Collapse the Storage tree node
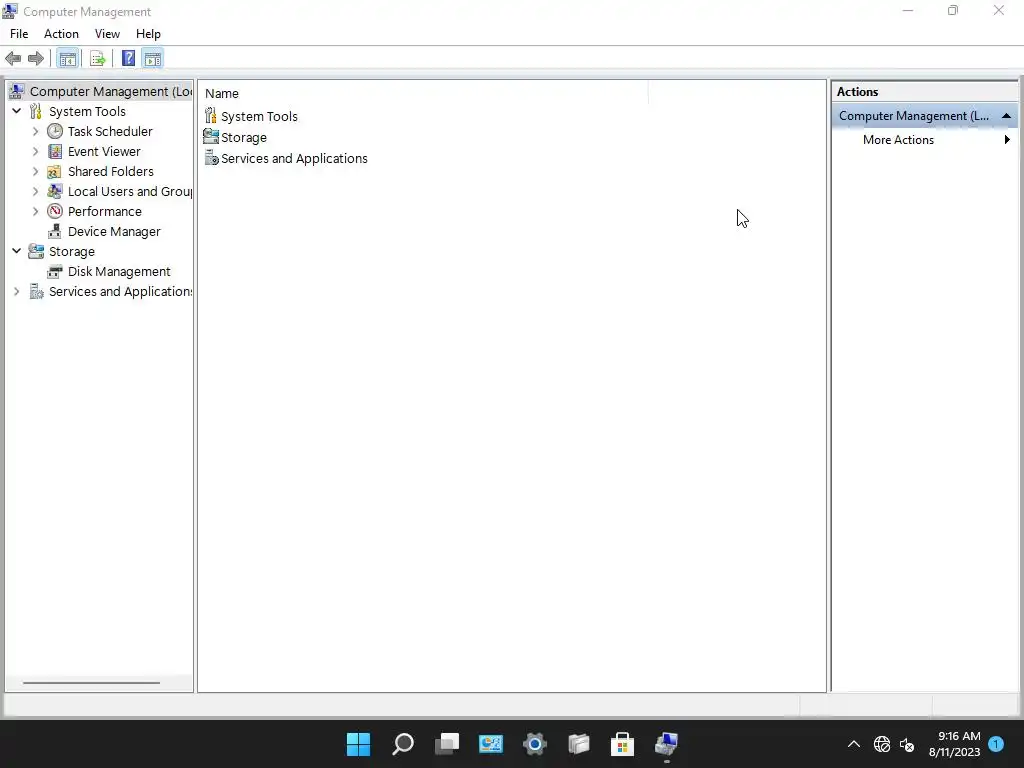Viewport: 1024px width, 768px height. pyautogui.click(x=17, y=251)
